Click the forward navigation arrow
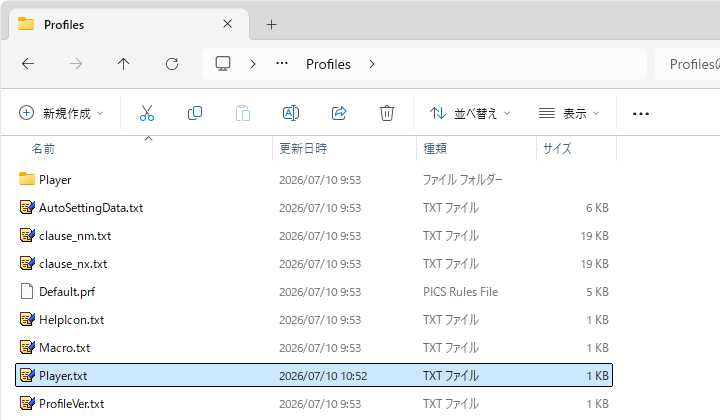The width and height of the screenshot is (720, 420). point(76,64)
